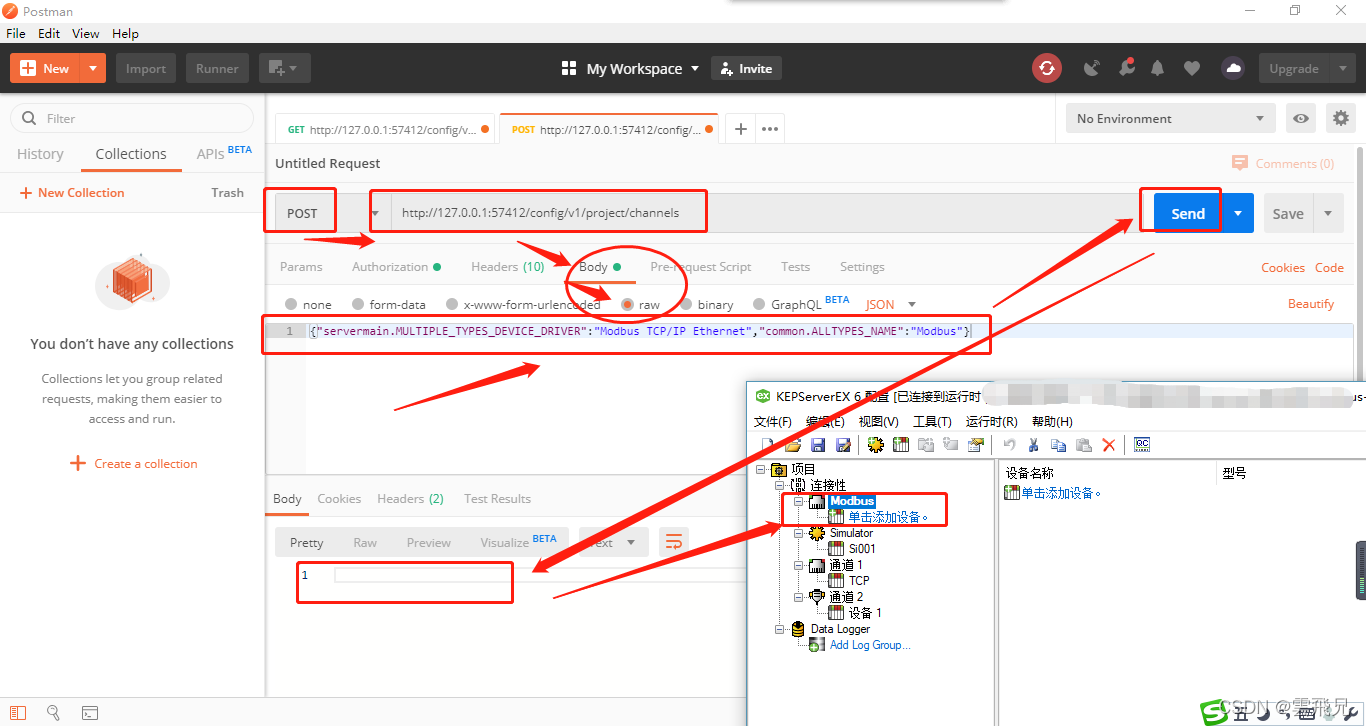Open the Authorization request tab
The height and width of the screenshot is (726, 1366).
tap(396, 267)
